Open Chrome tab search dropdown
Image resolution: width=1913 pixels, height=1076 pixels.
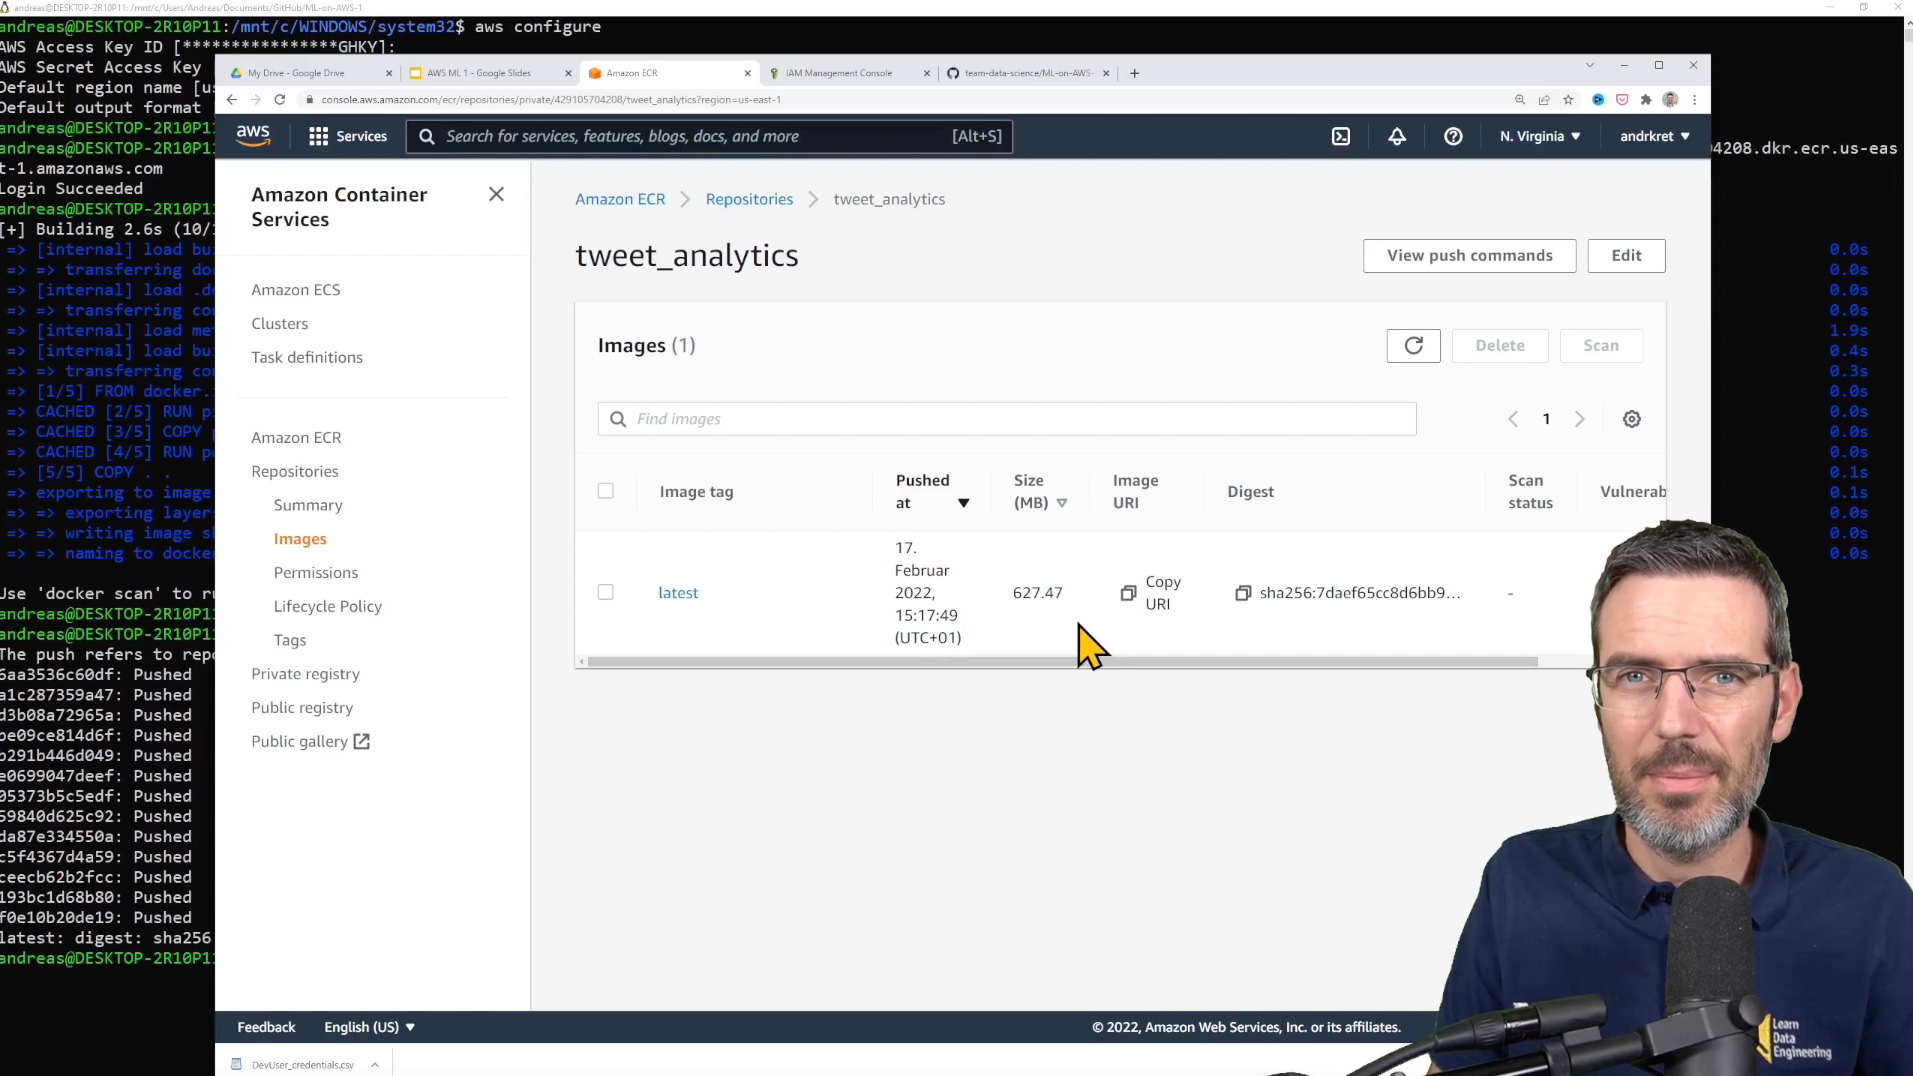pyautogui.click(x=1589, y=65)
